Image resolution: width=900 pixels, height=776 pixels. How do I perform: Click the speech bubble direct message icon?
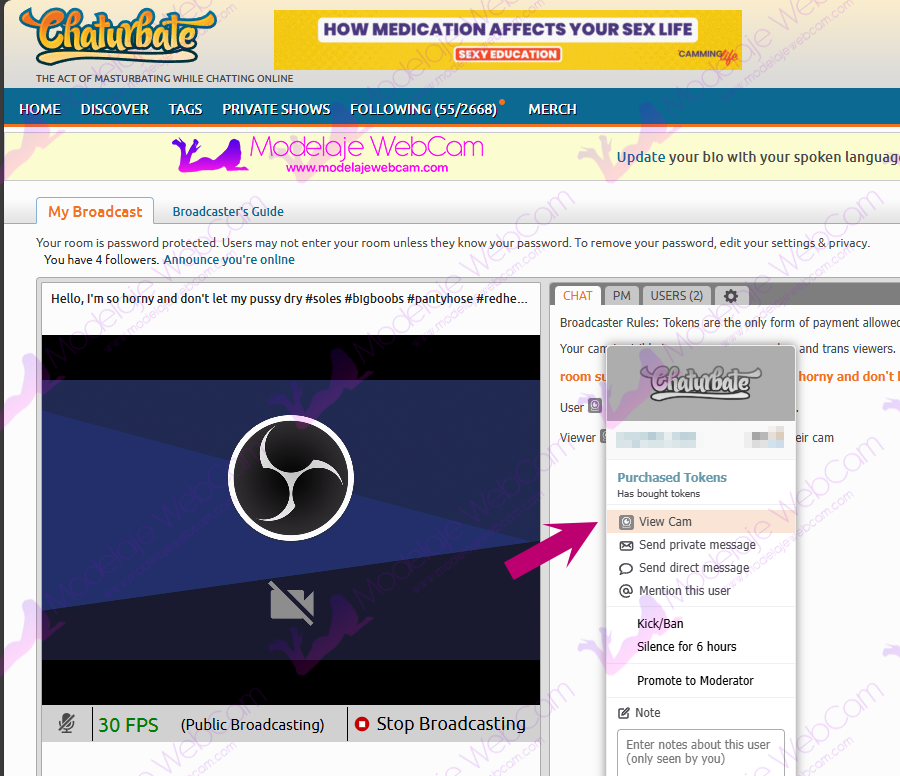click(626, 569)
